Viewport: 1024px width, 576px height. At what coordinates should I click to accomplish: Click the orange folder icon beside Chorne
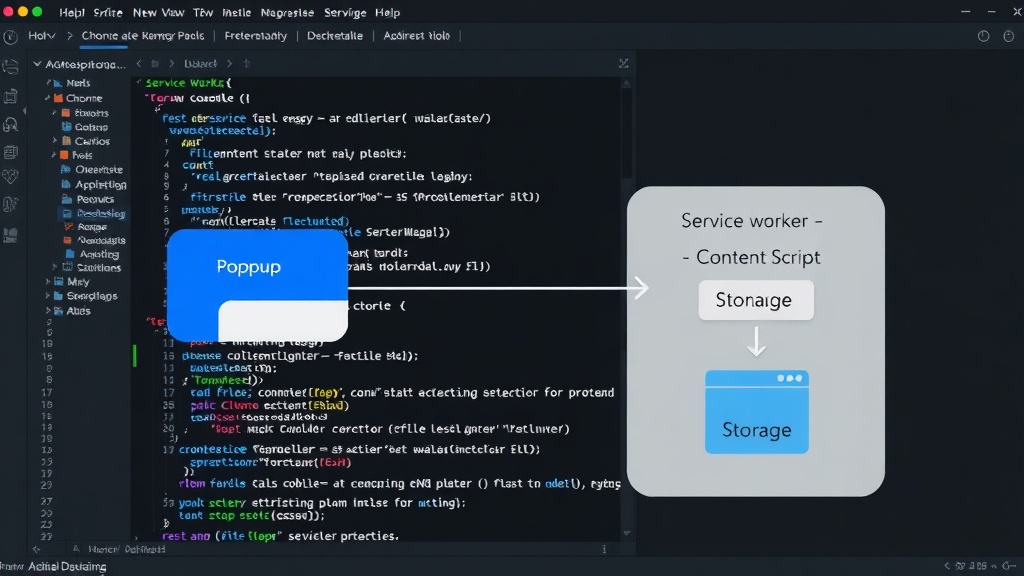pos(58,98)
